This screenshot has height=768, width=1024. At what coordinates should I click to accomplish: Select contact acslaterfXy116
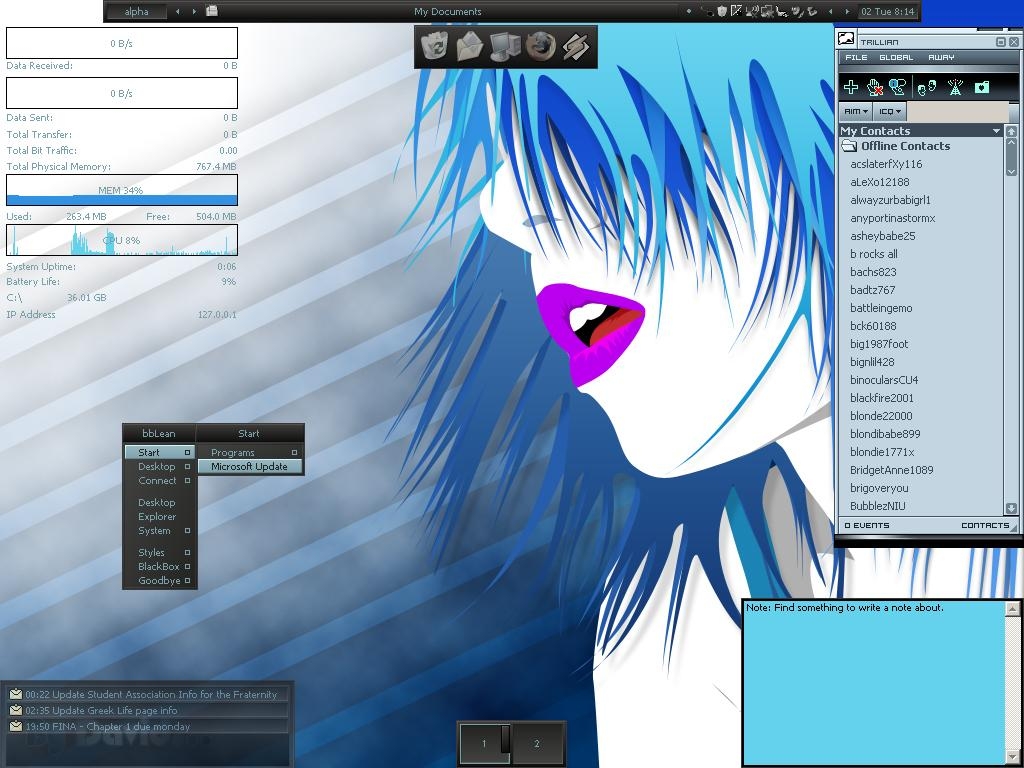(886, 164)
